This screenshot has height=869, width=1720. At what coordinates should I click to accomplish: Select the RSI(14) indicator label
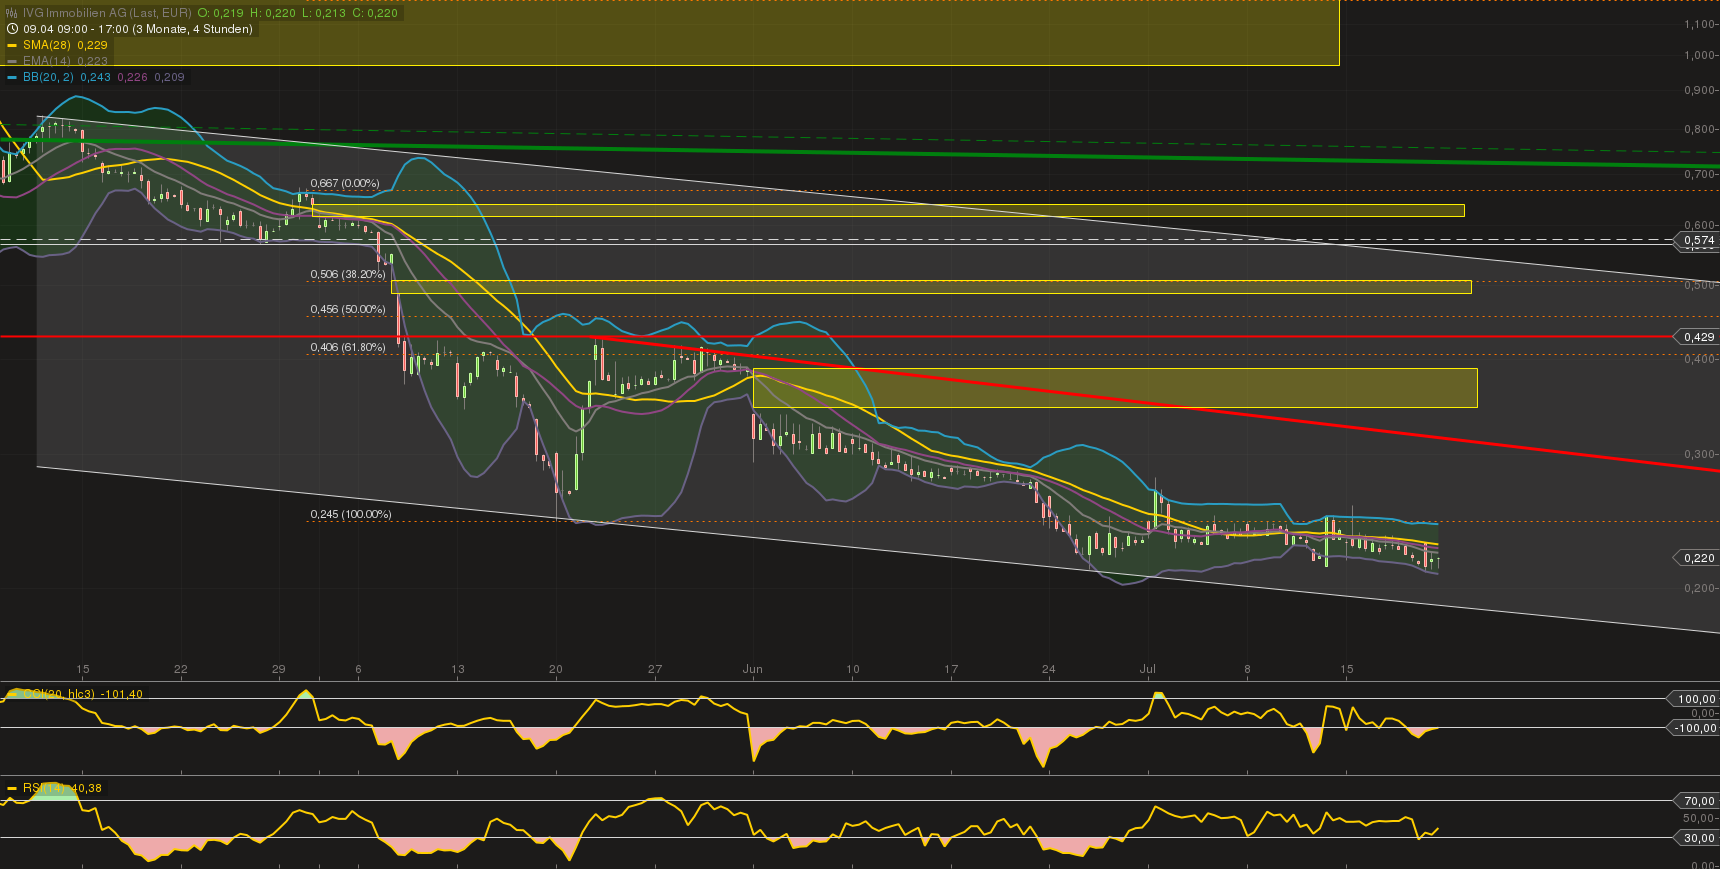[x=46, y=788]
